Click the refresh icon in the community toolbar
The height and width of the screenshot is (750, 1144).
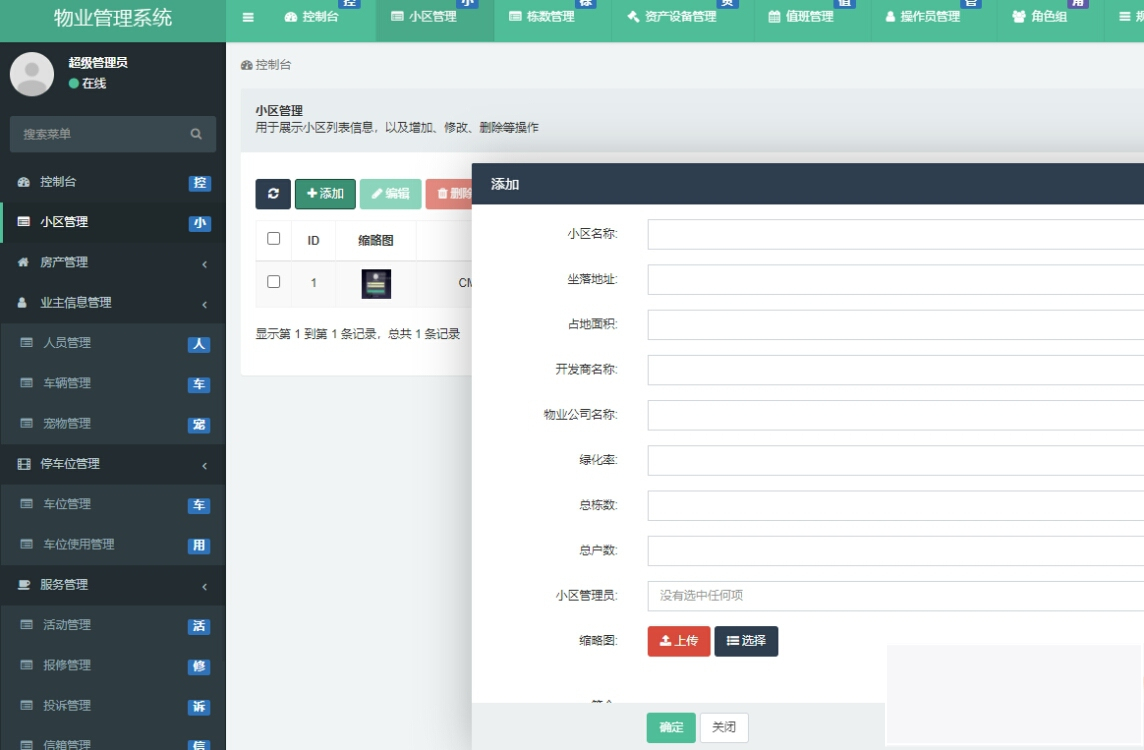click(x=272, y=194)
